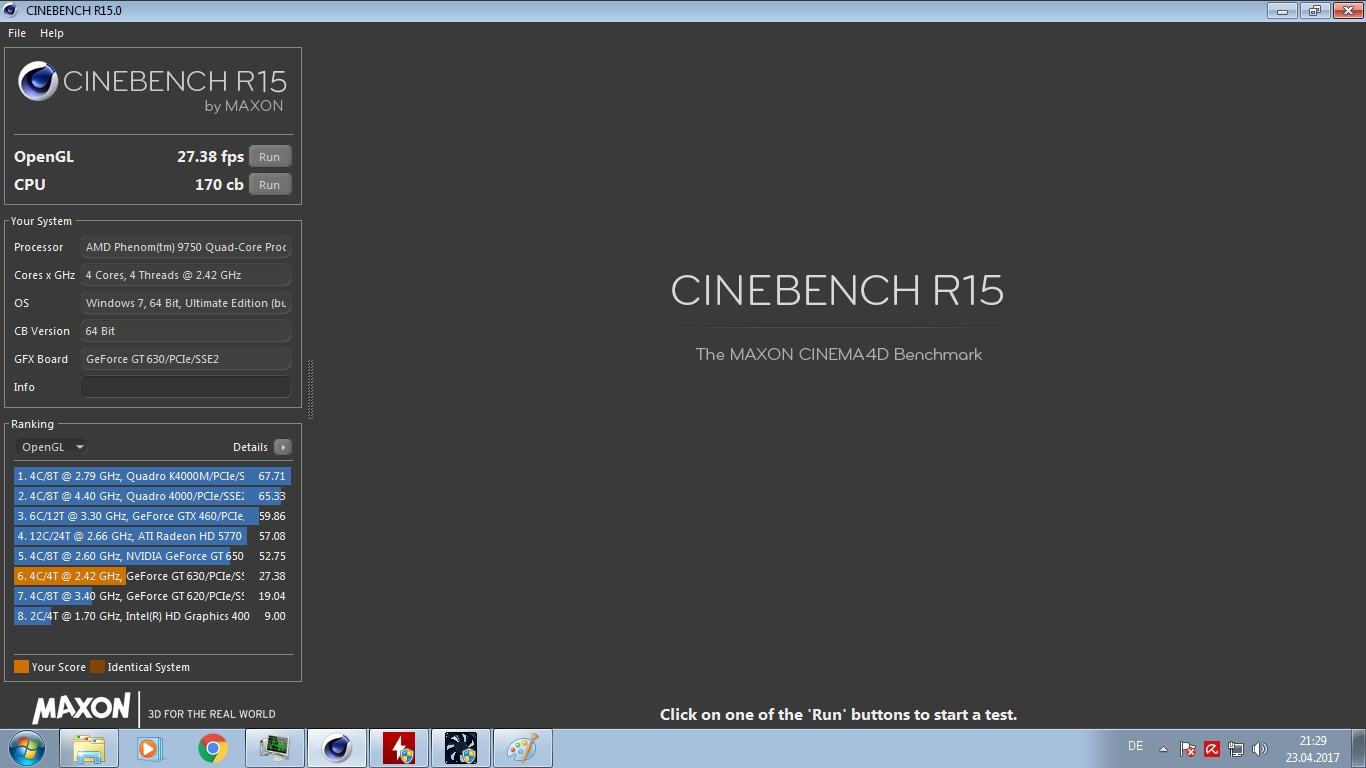Open Avira antivirus tray icon
The width and height of the screenshot is (1366, 768).
click(x=1212, y=748)
